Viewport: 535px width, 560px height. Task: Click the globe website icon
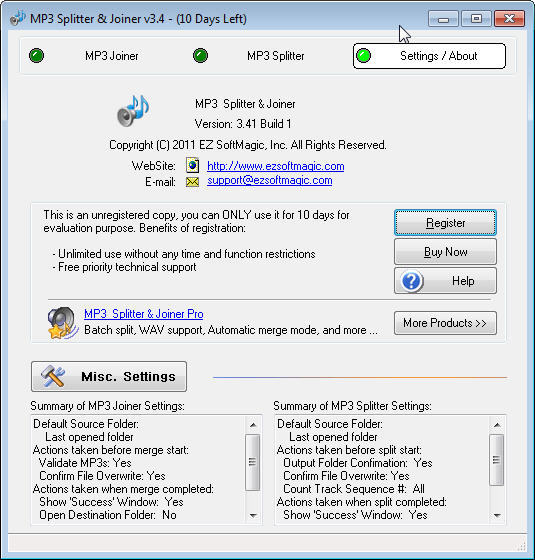192,165
